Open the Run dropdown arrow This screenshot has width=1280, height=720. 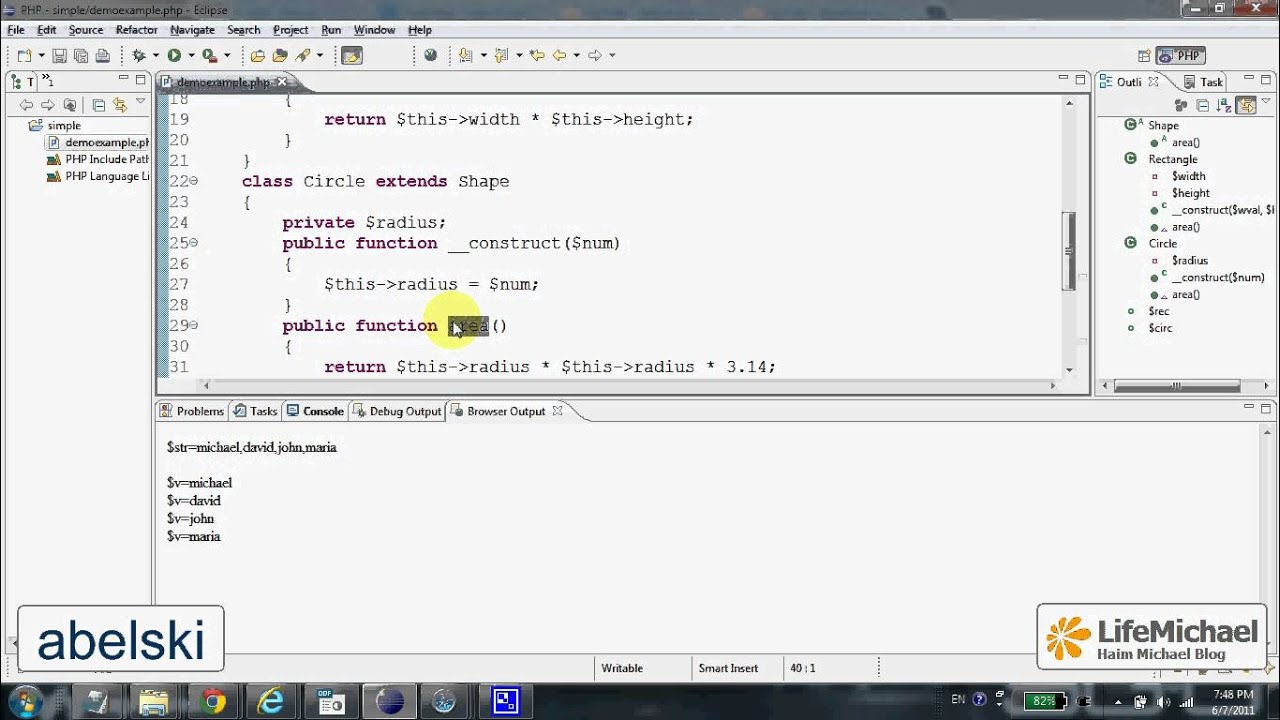point(190,56)
